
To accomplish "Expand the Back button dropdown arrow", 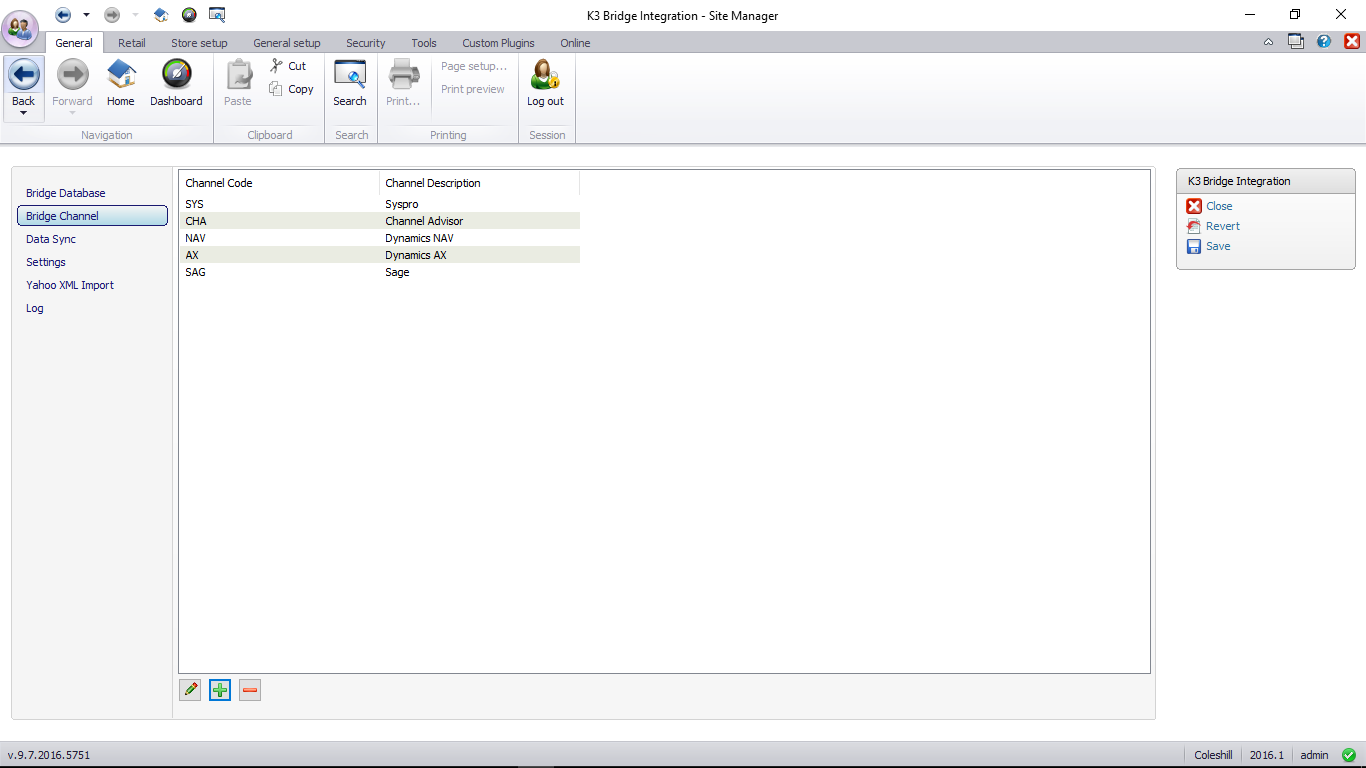I will pyautogui.click(x=24, y=113).
